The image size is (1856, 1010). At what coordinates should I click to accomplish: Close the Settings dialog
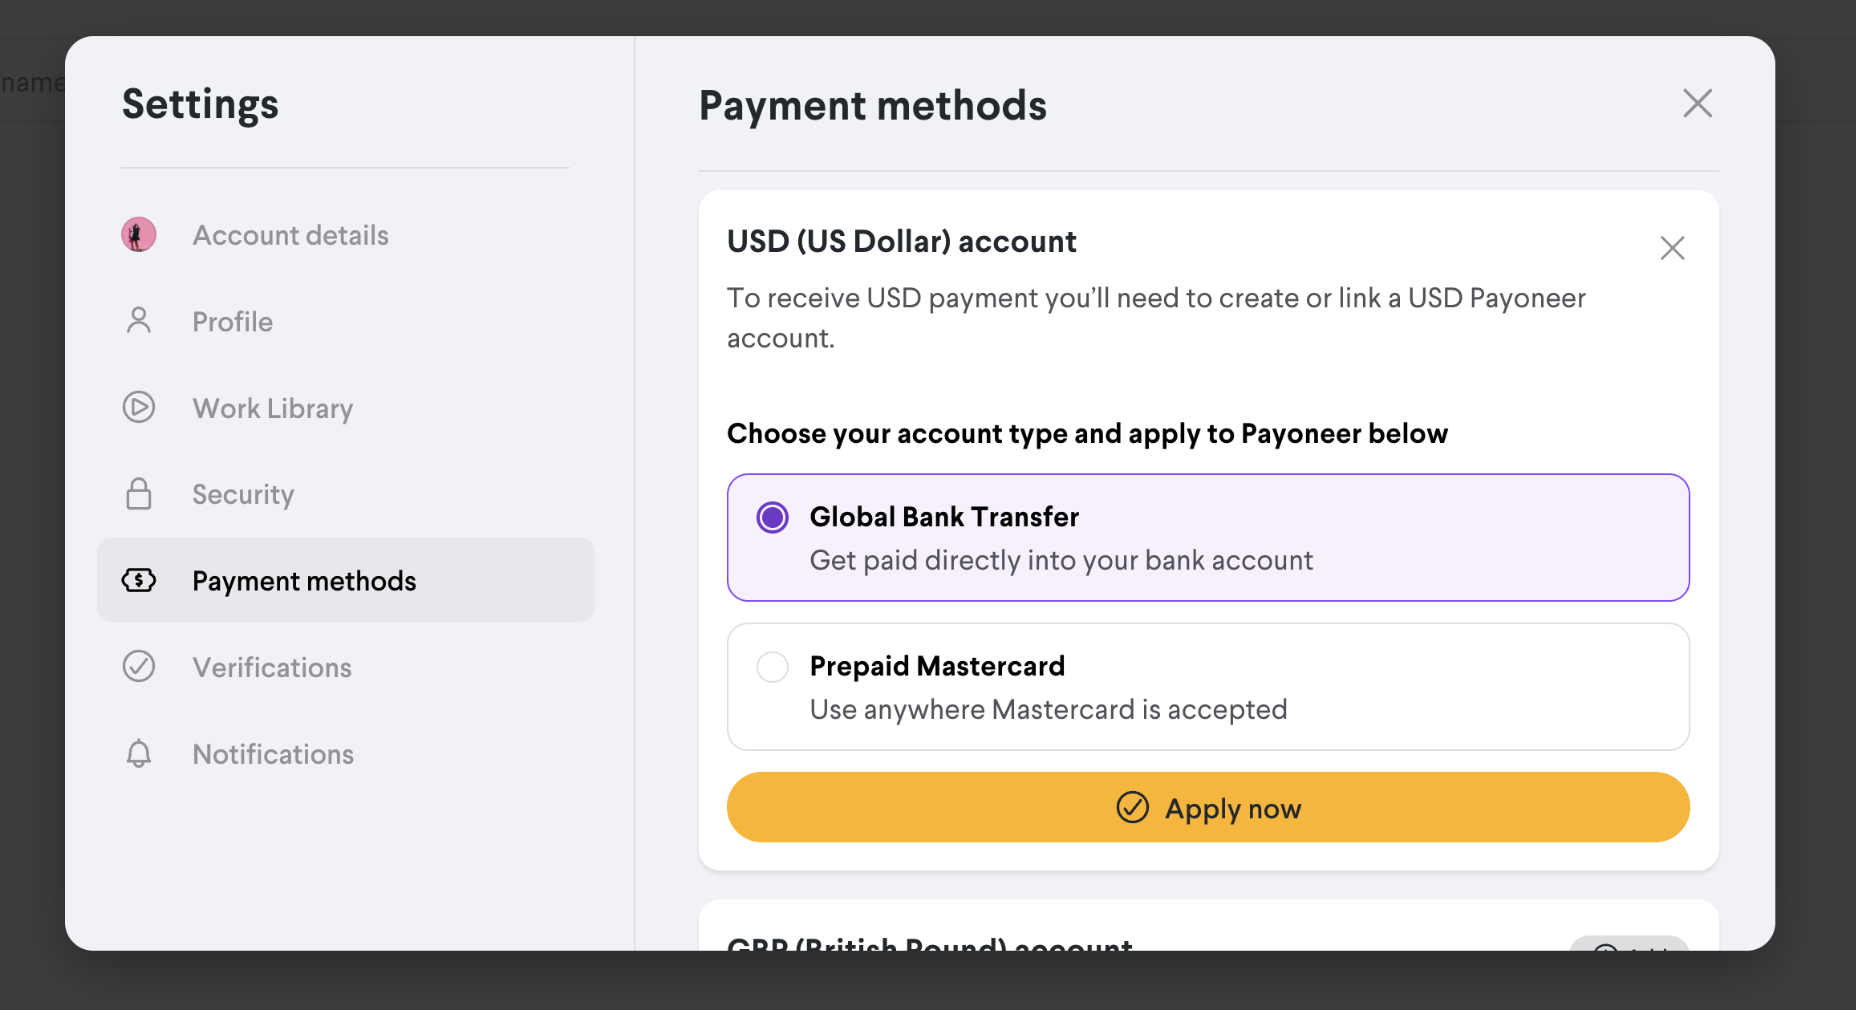[1697, 103]
